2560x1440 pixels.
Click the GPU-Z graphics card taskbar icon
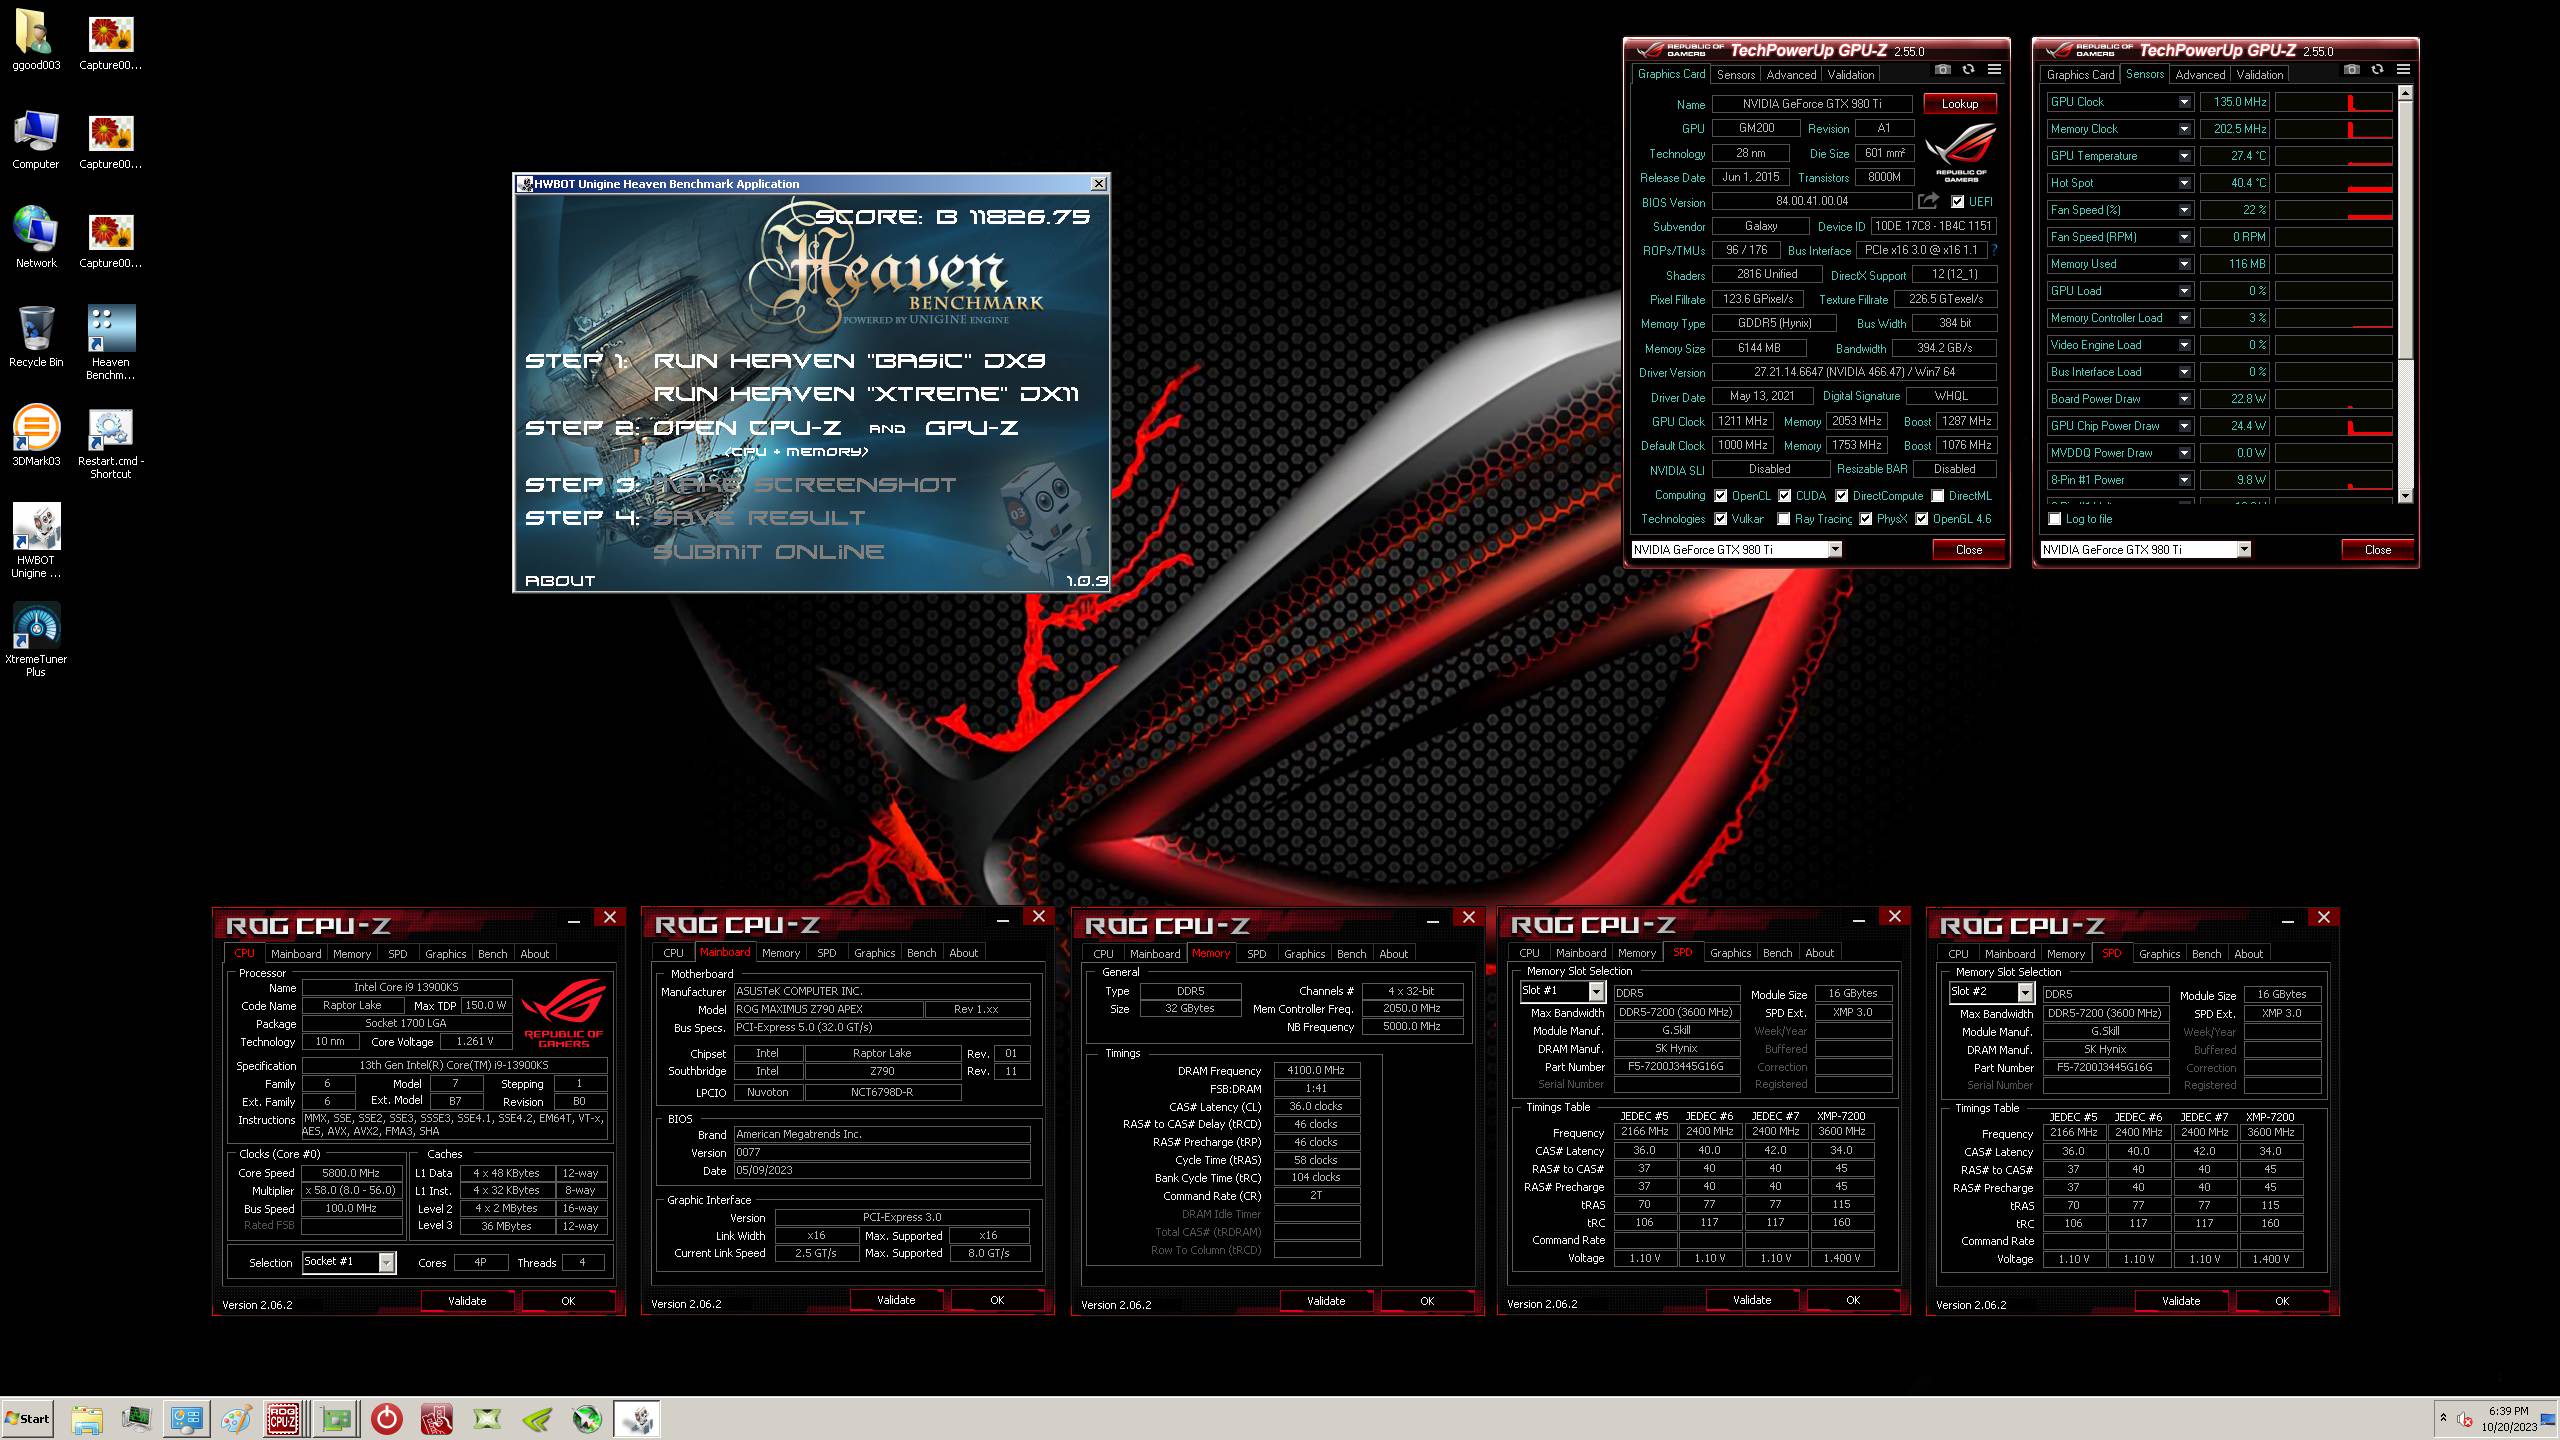tap(336, 1419)
